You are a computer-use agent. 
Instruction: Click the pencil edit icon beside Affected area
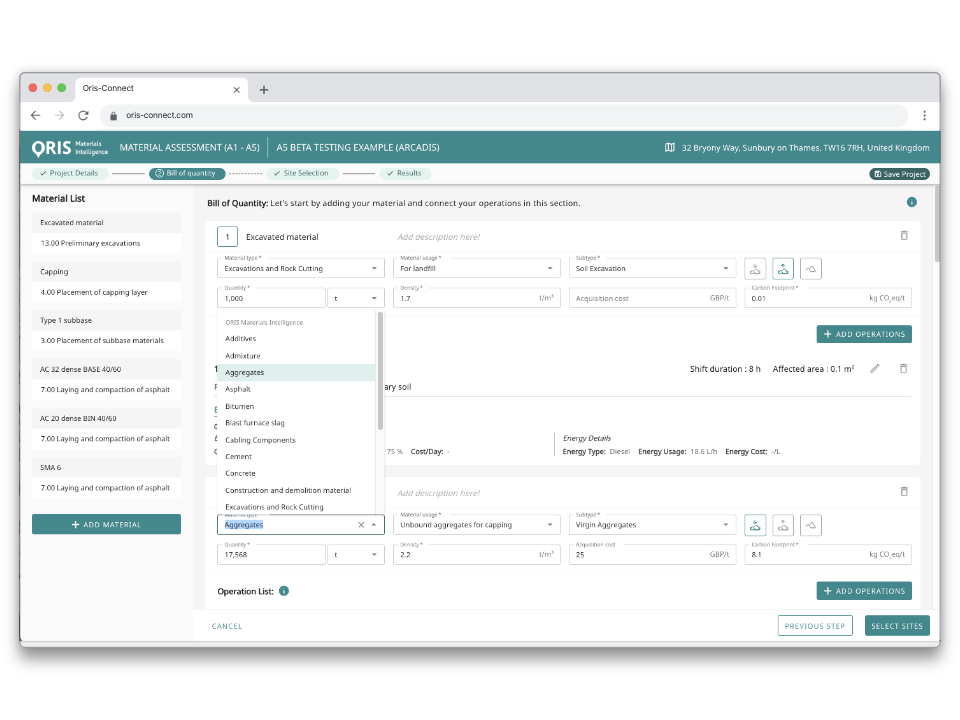click(875, 369)
